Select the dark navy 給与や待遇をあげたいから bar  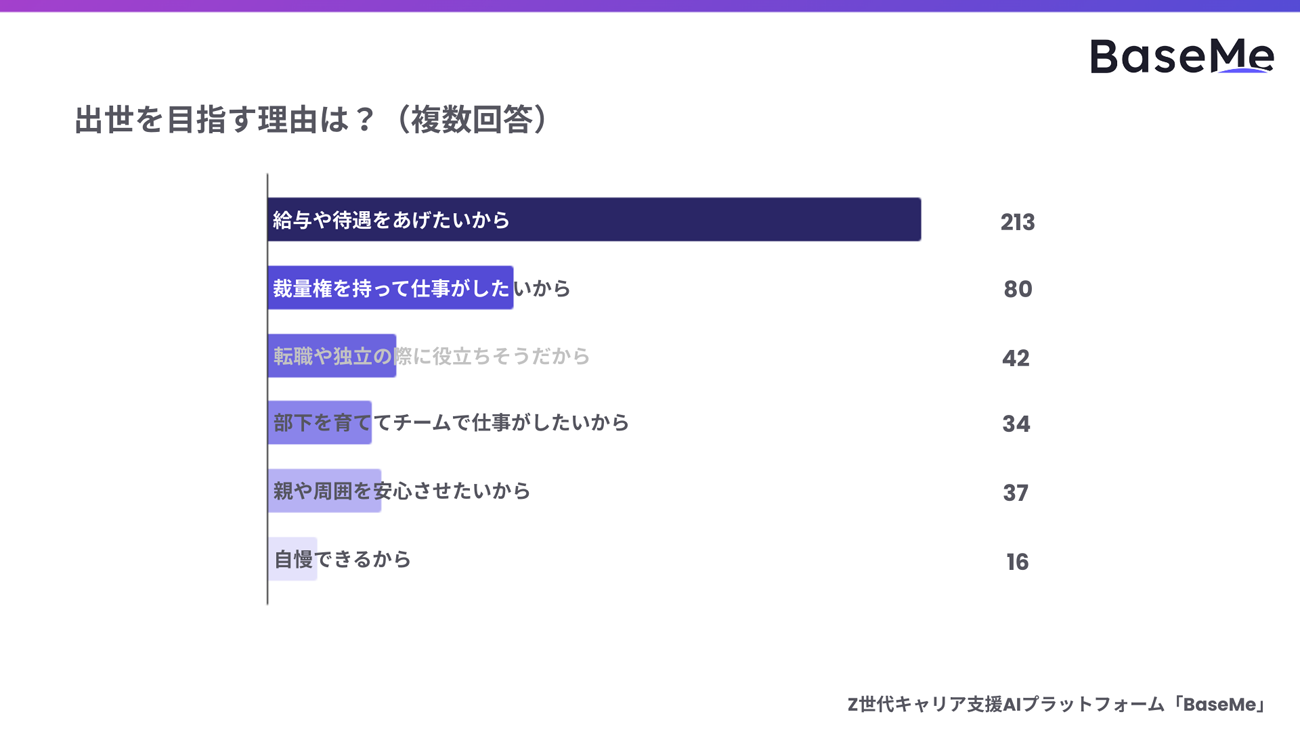(x=594, y=220)
